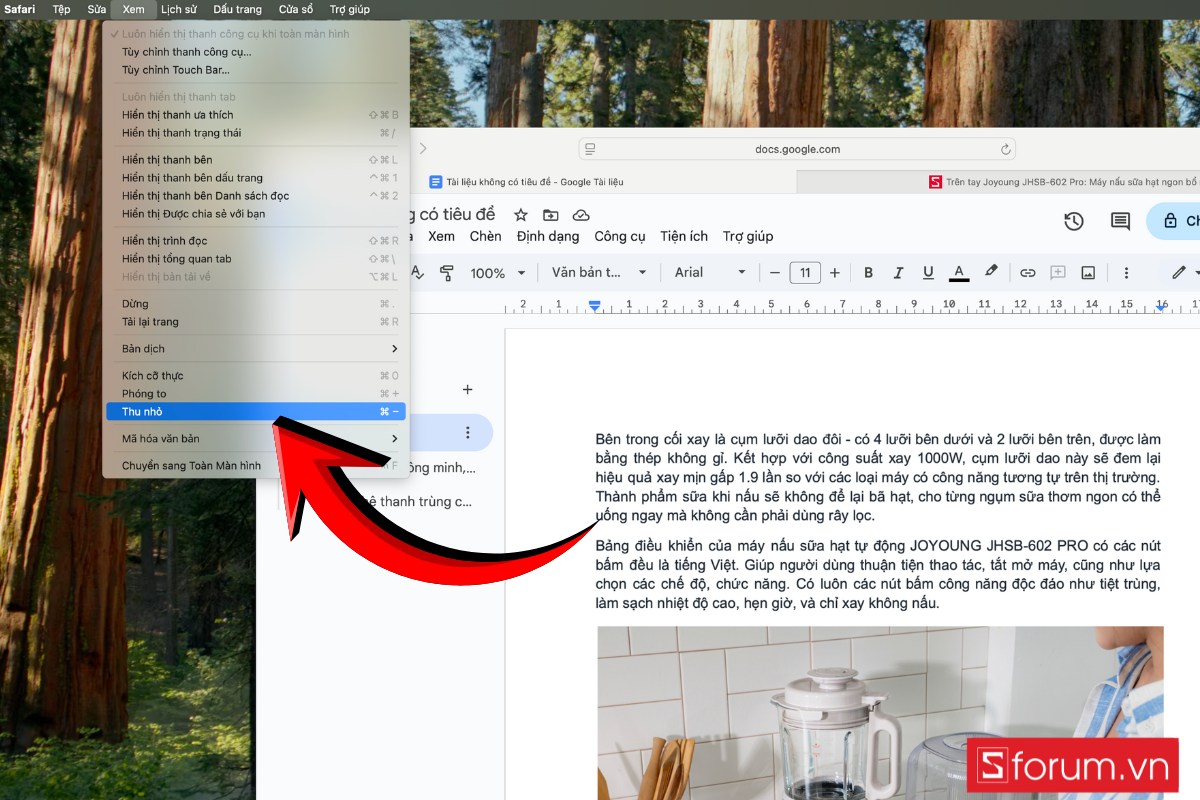
Task: Choose Tùy chỉnh Touch Bar item
Action: [256, 69]
